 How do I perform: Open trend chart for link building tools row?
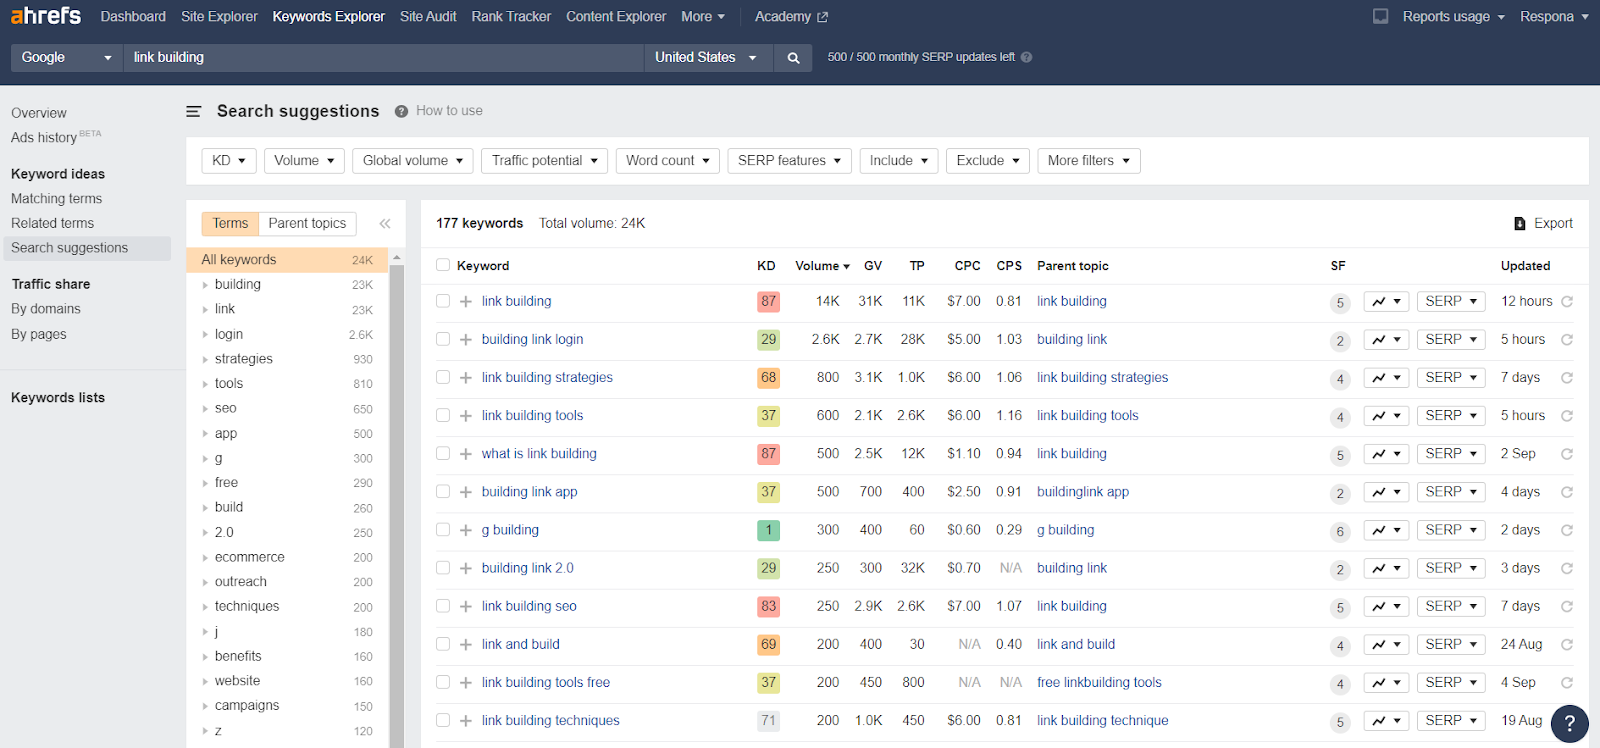click(1386, 416)
